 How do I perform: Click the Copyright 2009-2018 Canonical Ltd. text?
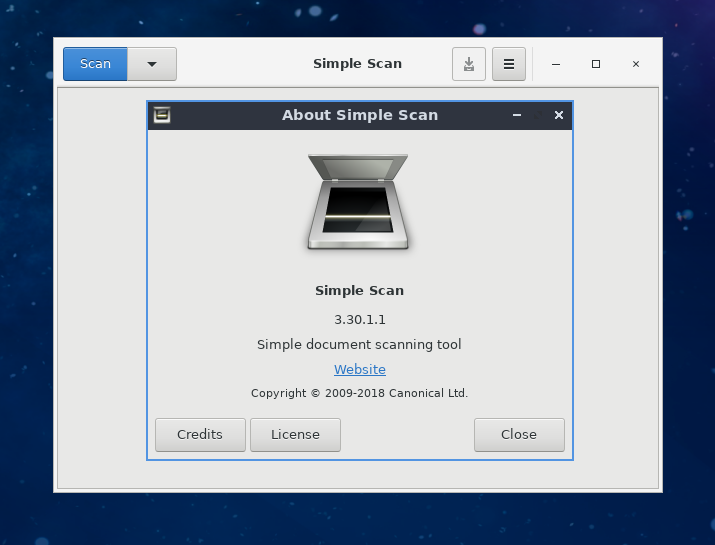pos(359,393)
